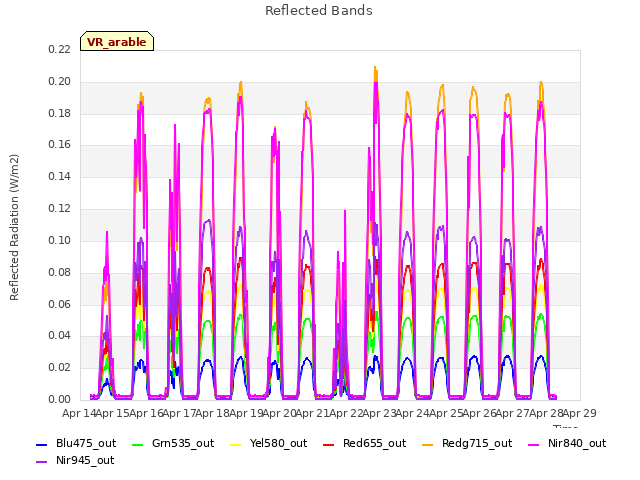Screen dimensions: 640x480
Task: Select the Nir945_out legend label
Action: click(85, 460)
